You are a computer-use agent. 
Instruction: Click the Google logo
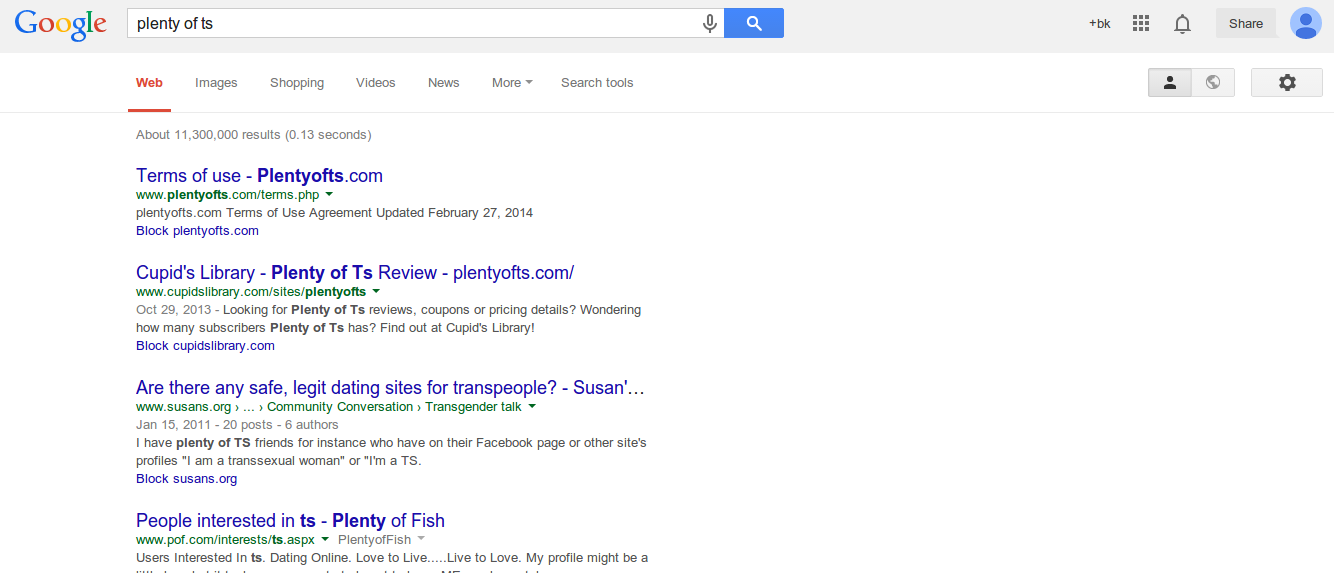(x=60, y=24)
